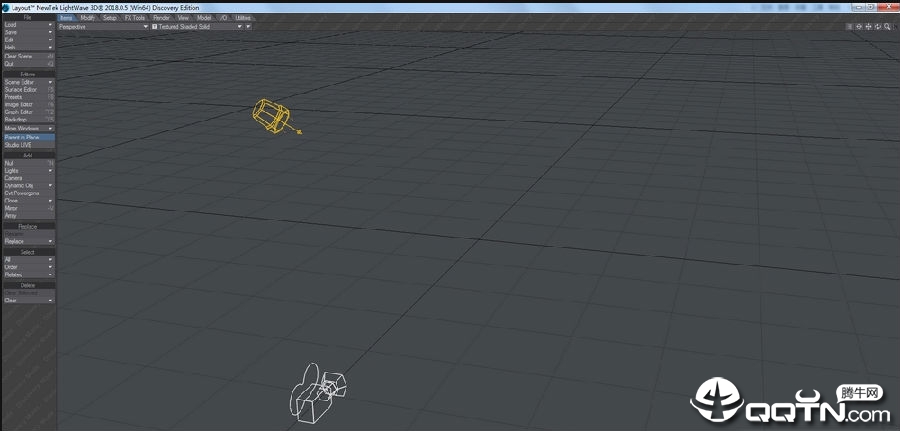
Task: Switch to the Setup tab
Action: click(x=110, y=18)
